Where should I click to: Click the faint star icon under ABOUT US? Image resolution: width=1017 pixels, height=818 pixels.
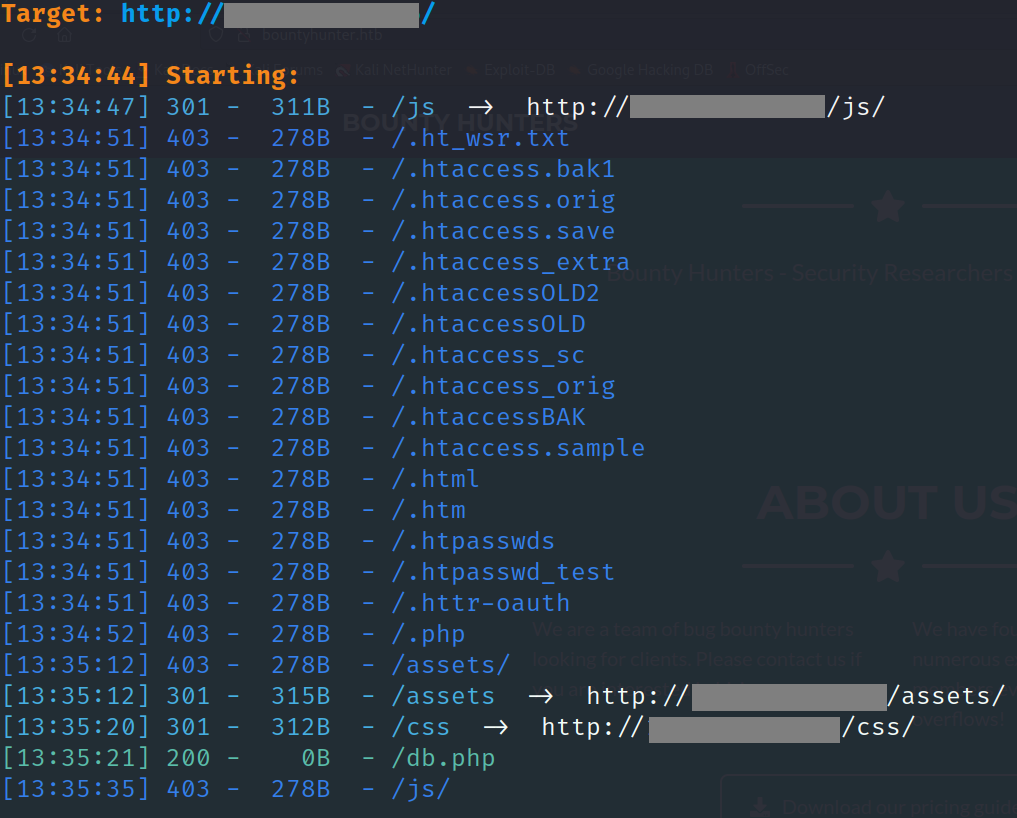click(887, 567)
